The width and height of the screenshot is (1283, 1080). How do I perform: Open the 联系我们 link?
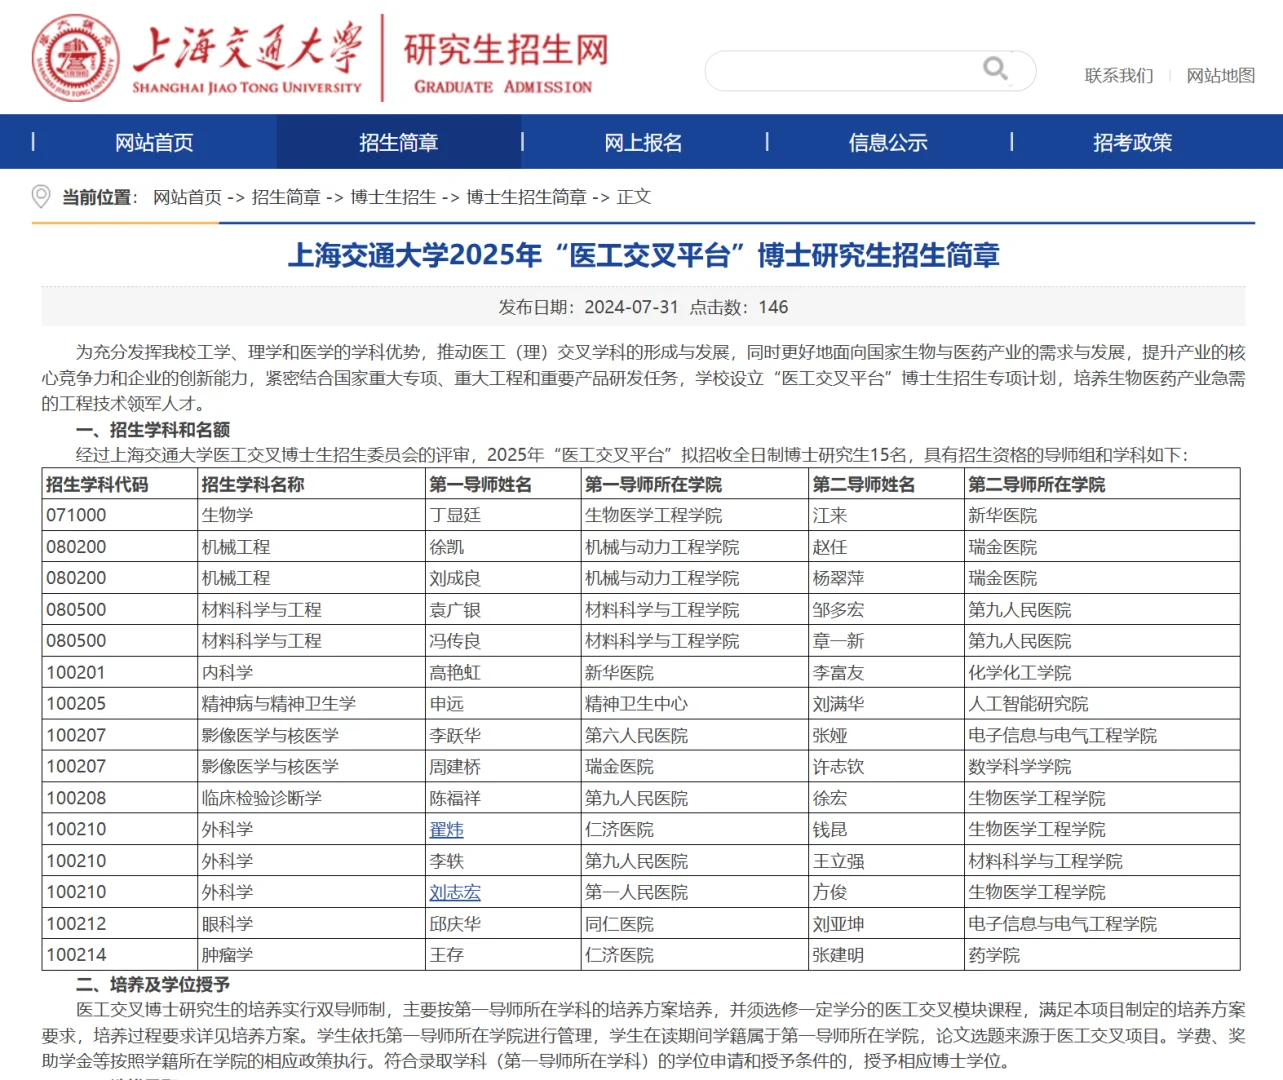(1119, 76)
